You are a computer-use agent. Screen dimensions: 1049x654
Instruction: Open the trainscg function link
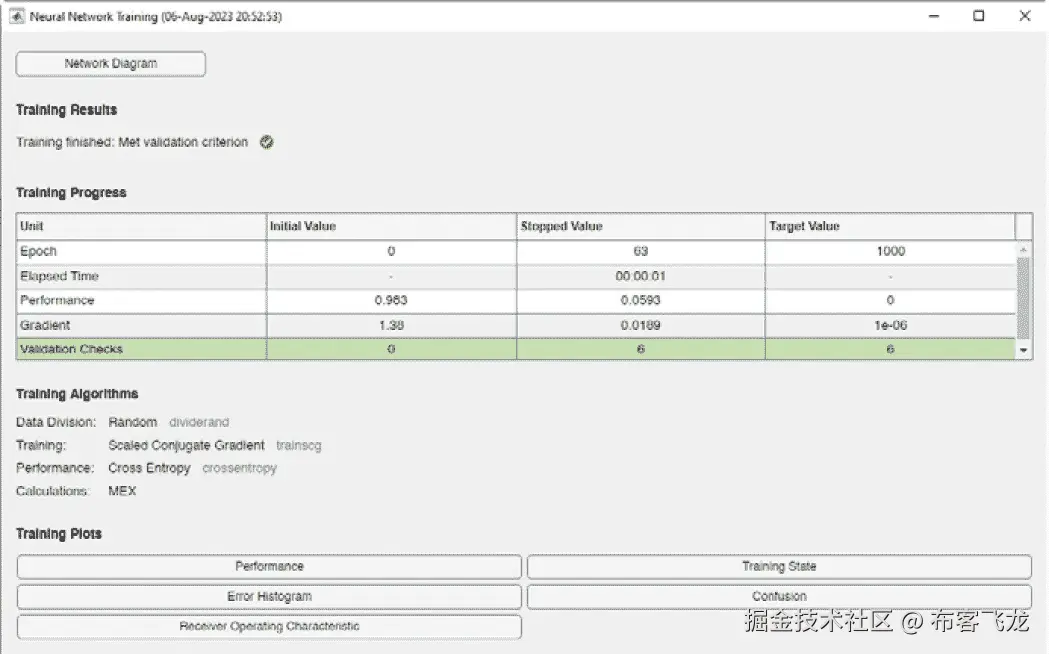[x=298, y=445]
